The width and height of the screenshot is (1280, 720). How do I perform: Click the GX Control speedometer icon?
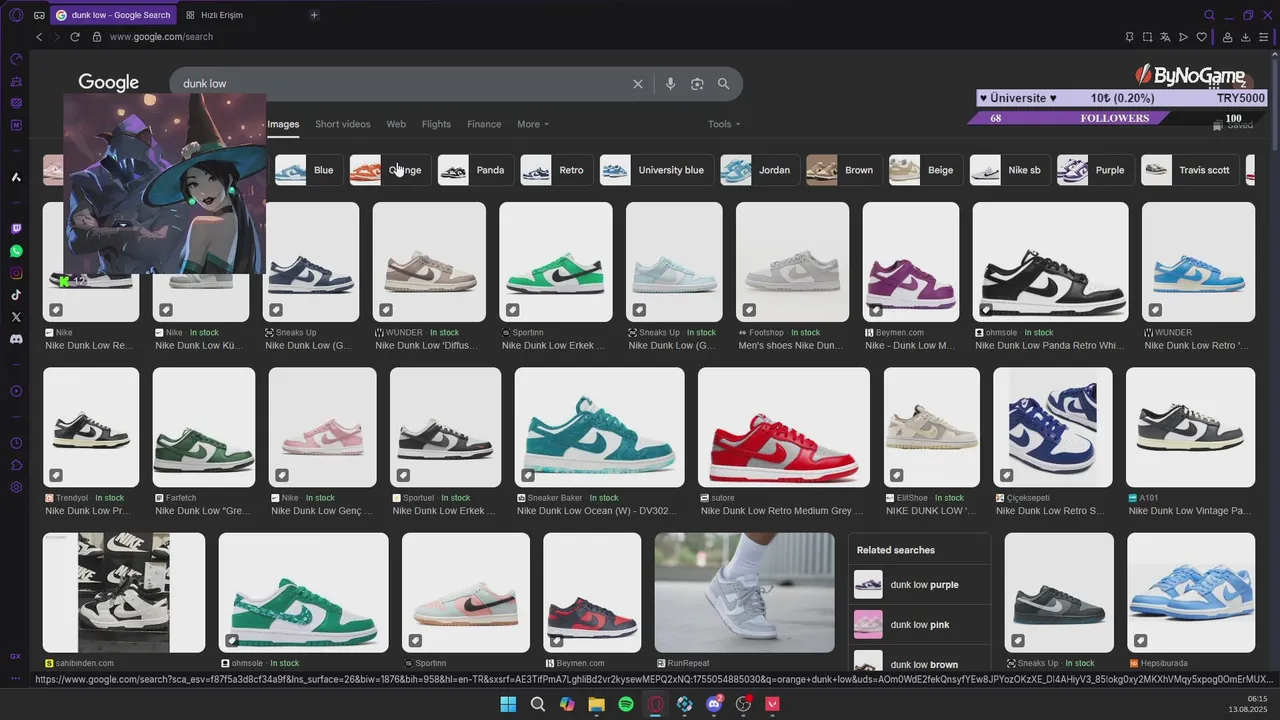tap(16, 59)
